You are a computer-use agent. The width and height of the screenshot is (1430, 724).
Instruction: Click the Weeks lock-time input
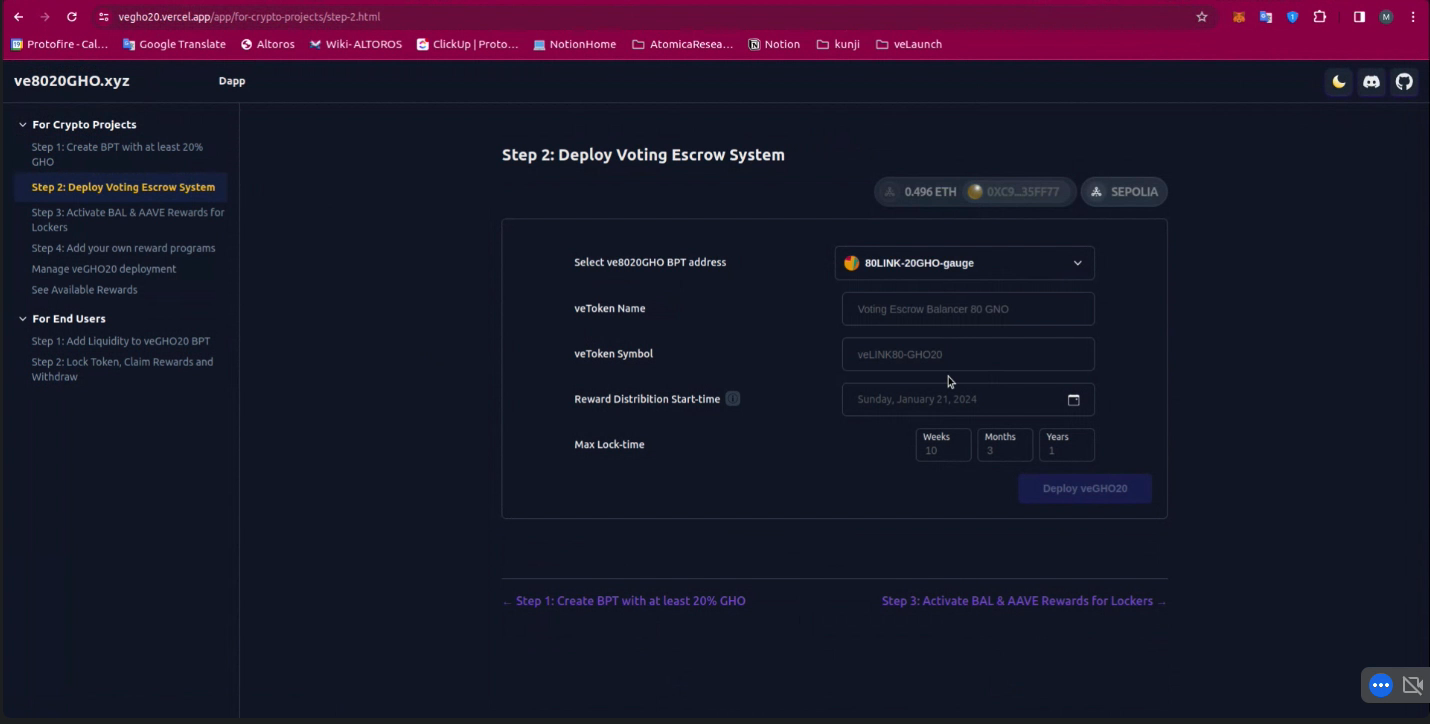tap(943, 445)
